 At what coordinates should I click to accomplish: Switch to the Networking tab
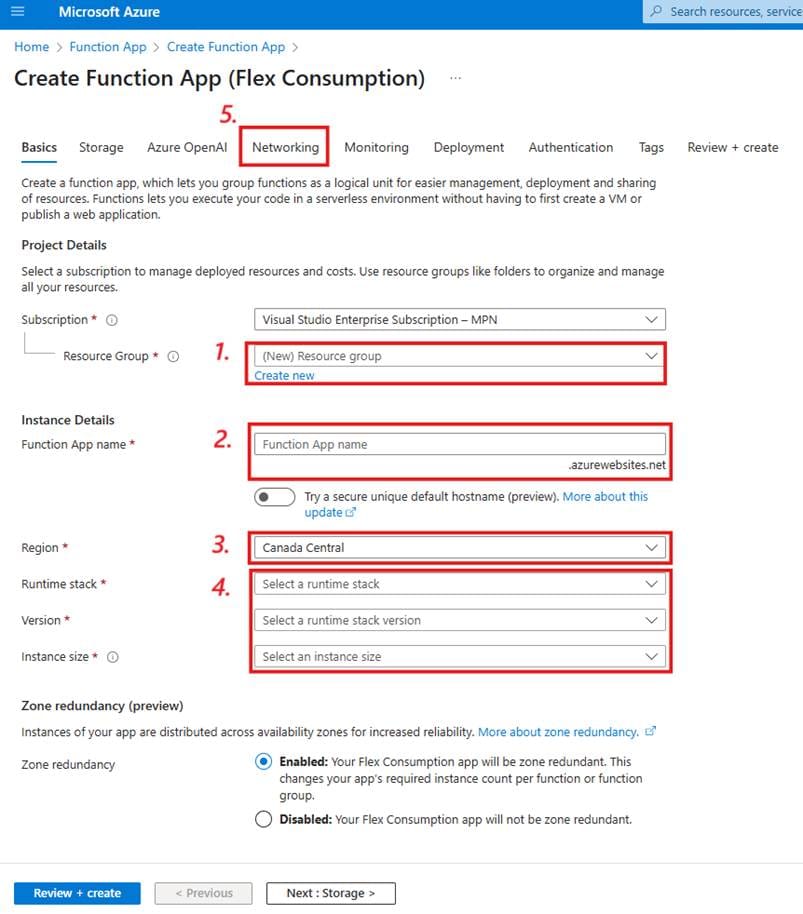click(285, 147)
